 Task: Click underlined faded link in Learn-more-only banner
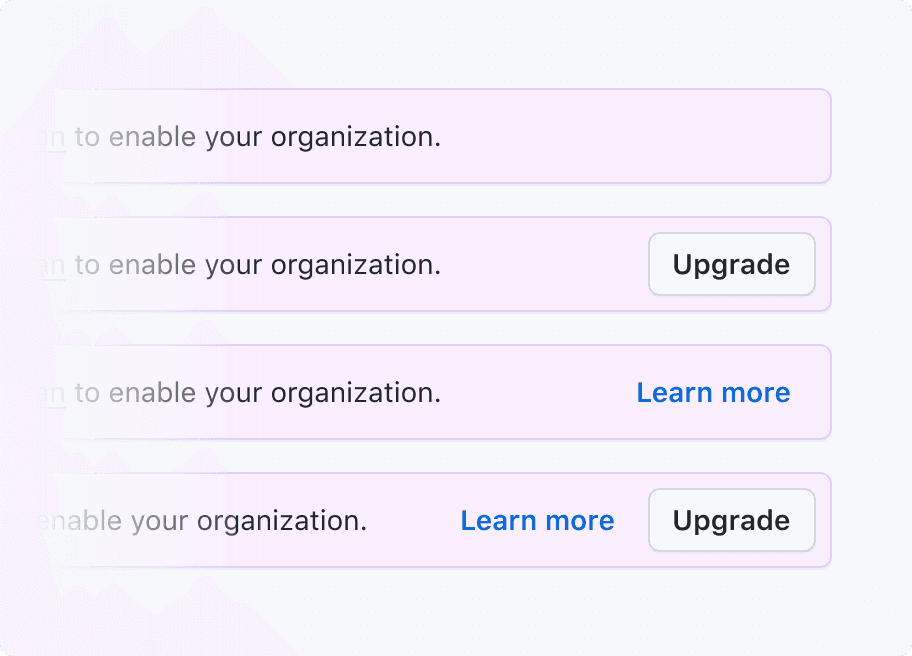(x=54, y=394)
